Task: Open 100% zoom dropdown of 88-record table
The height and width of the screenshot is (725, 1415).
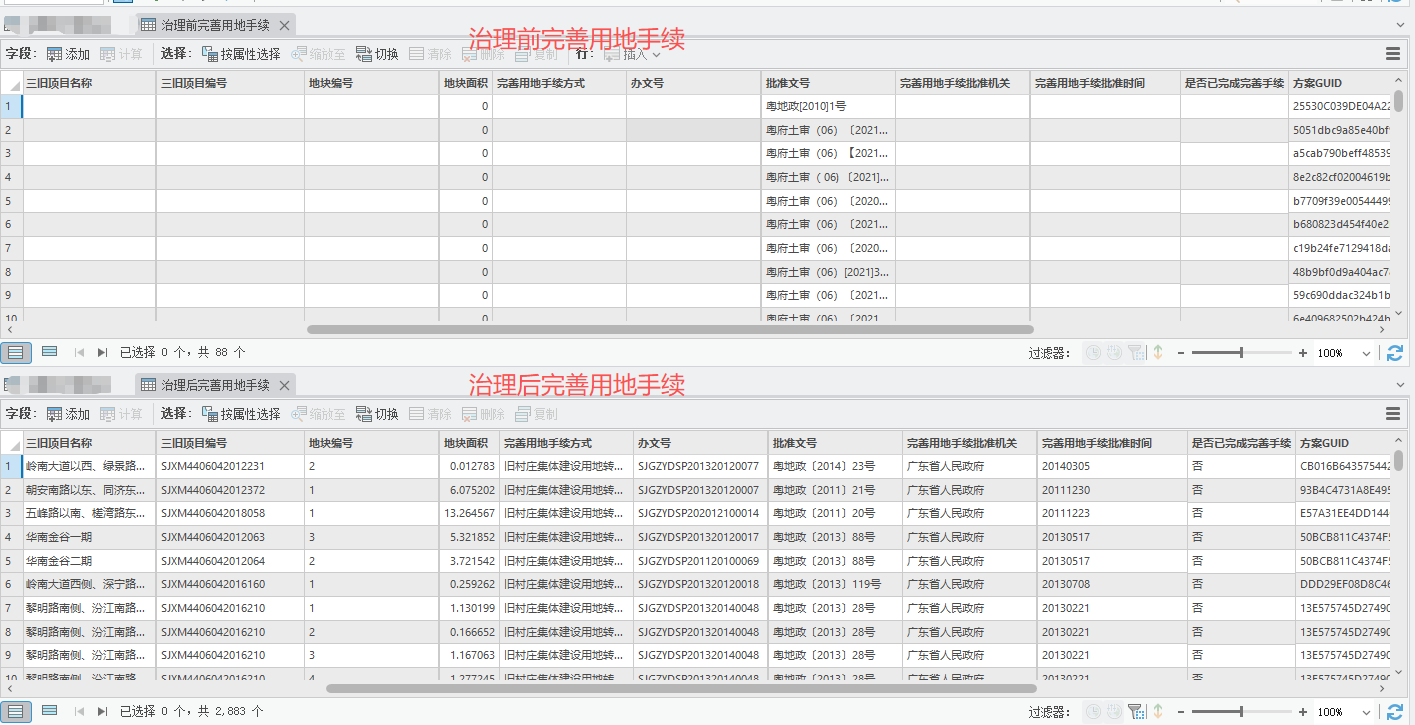Action: (1366, 353)
